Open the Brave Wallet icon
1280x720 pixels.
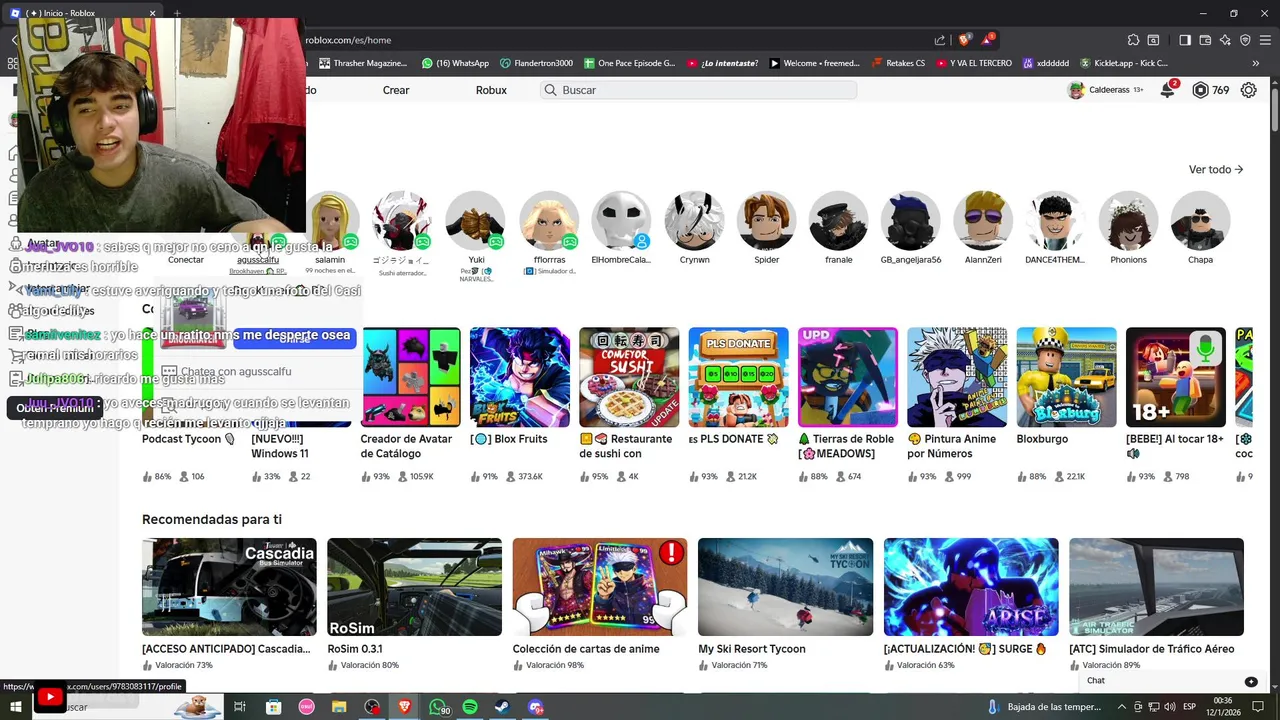click(1205, 40)
